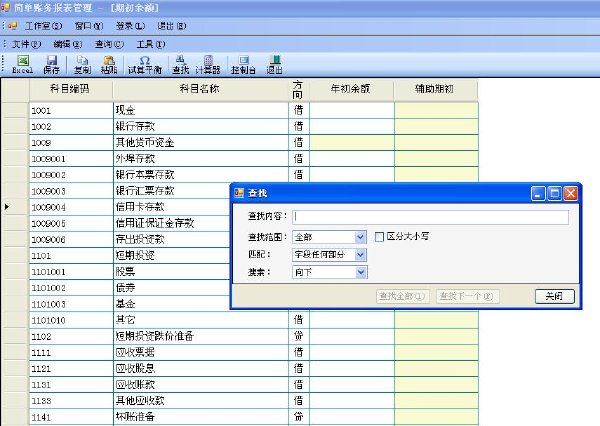This screenshot has height=426, width=600.
Task: Select the cell 其他应收款
Action: (x=201, y=400)
